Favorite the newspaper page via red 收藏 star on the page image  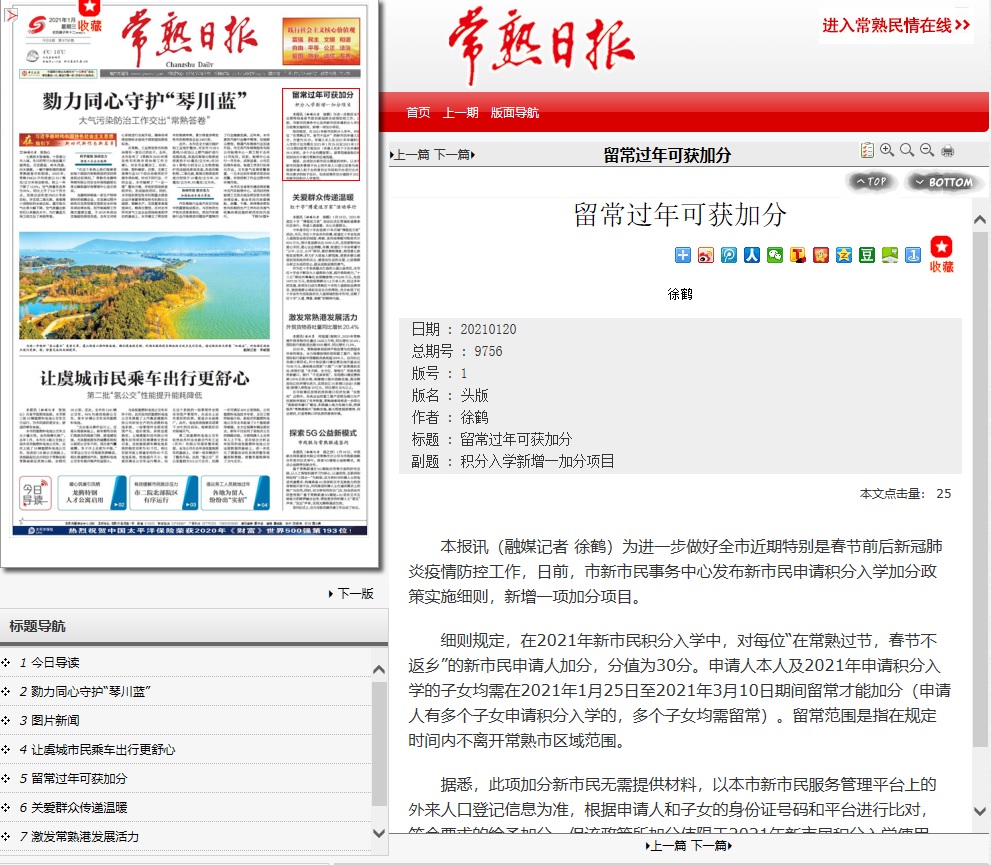[x=90, y=16]
